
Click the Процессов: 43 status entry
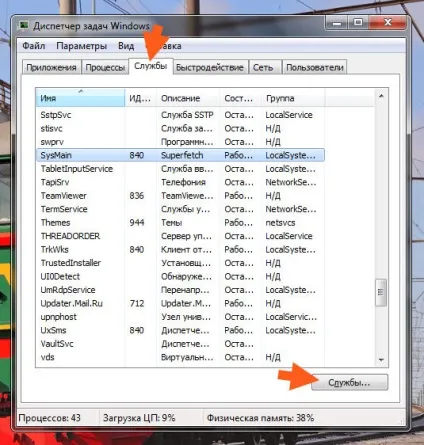(50, 418)
